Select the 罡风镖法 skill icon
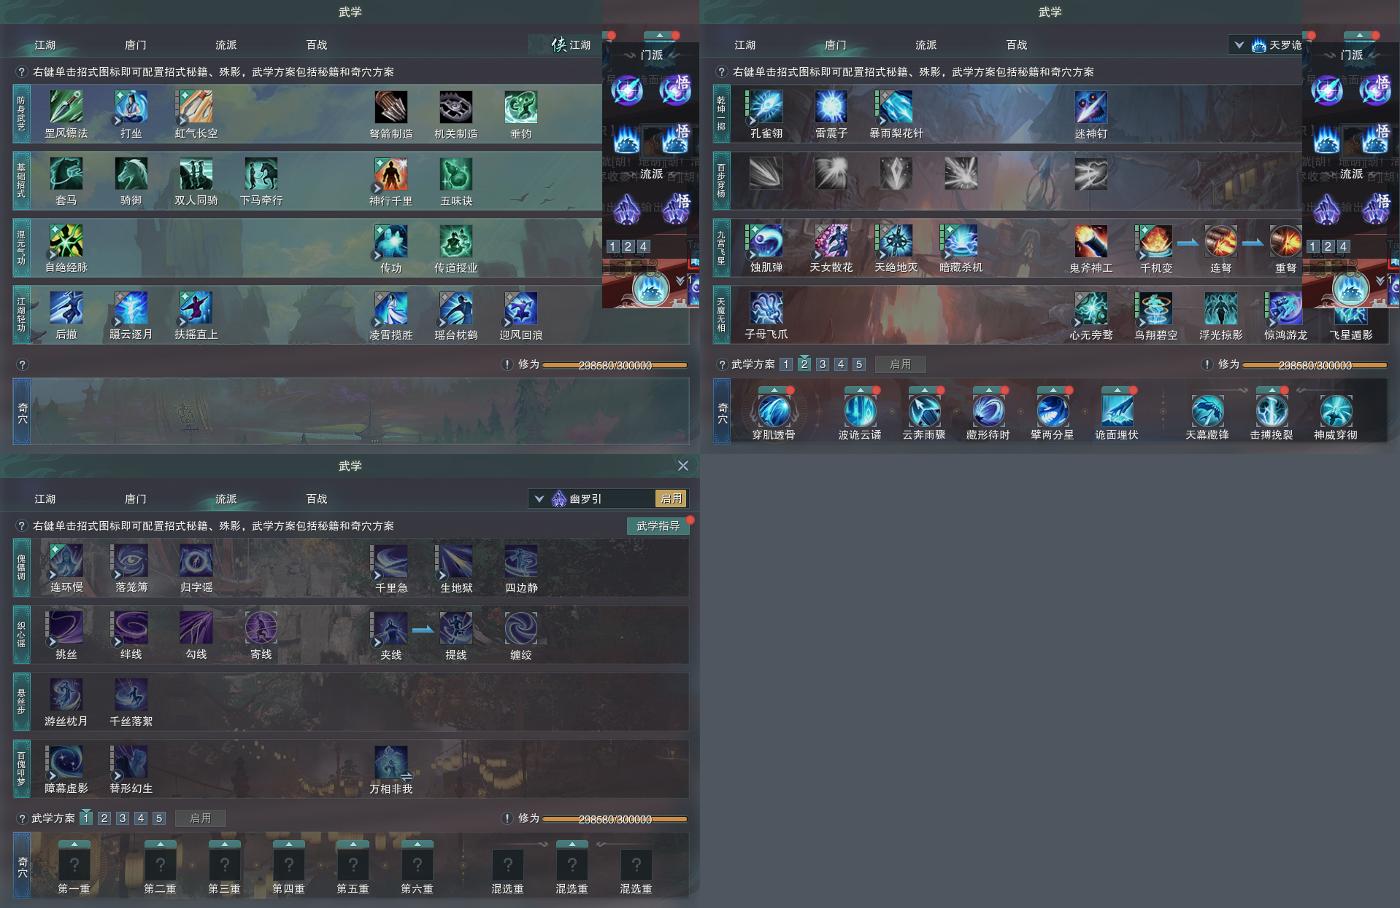This screenshot has height=908, width=1400. pos(66,107)
